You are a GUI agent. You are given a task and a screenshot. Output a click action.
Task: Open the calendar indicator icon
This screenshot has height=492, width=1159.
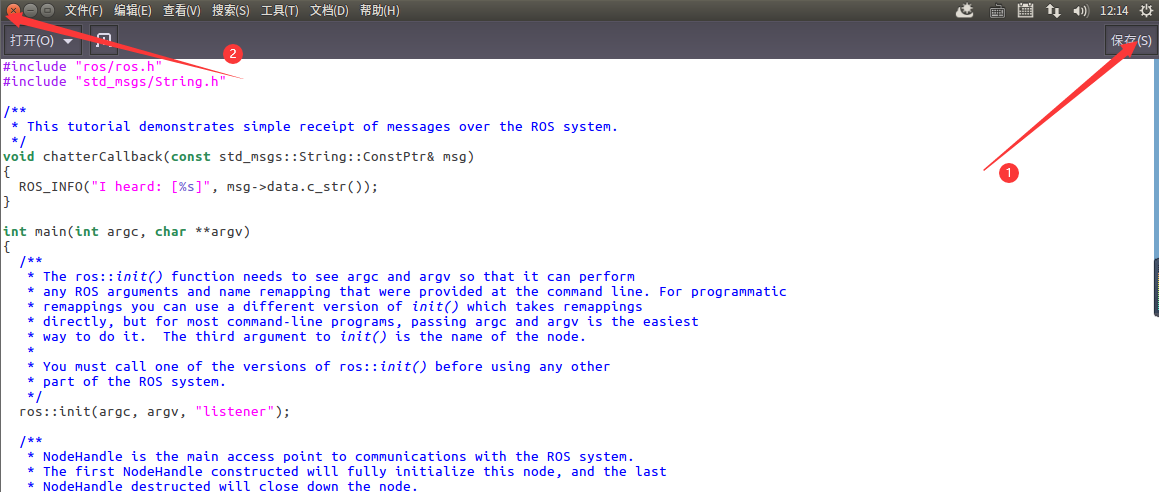pyautogui.click(x=1024, y=10)
